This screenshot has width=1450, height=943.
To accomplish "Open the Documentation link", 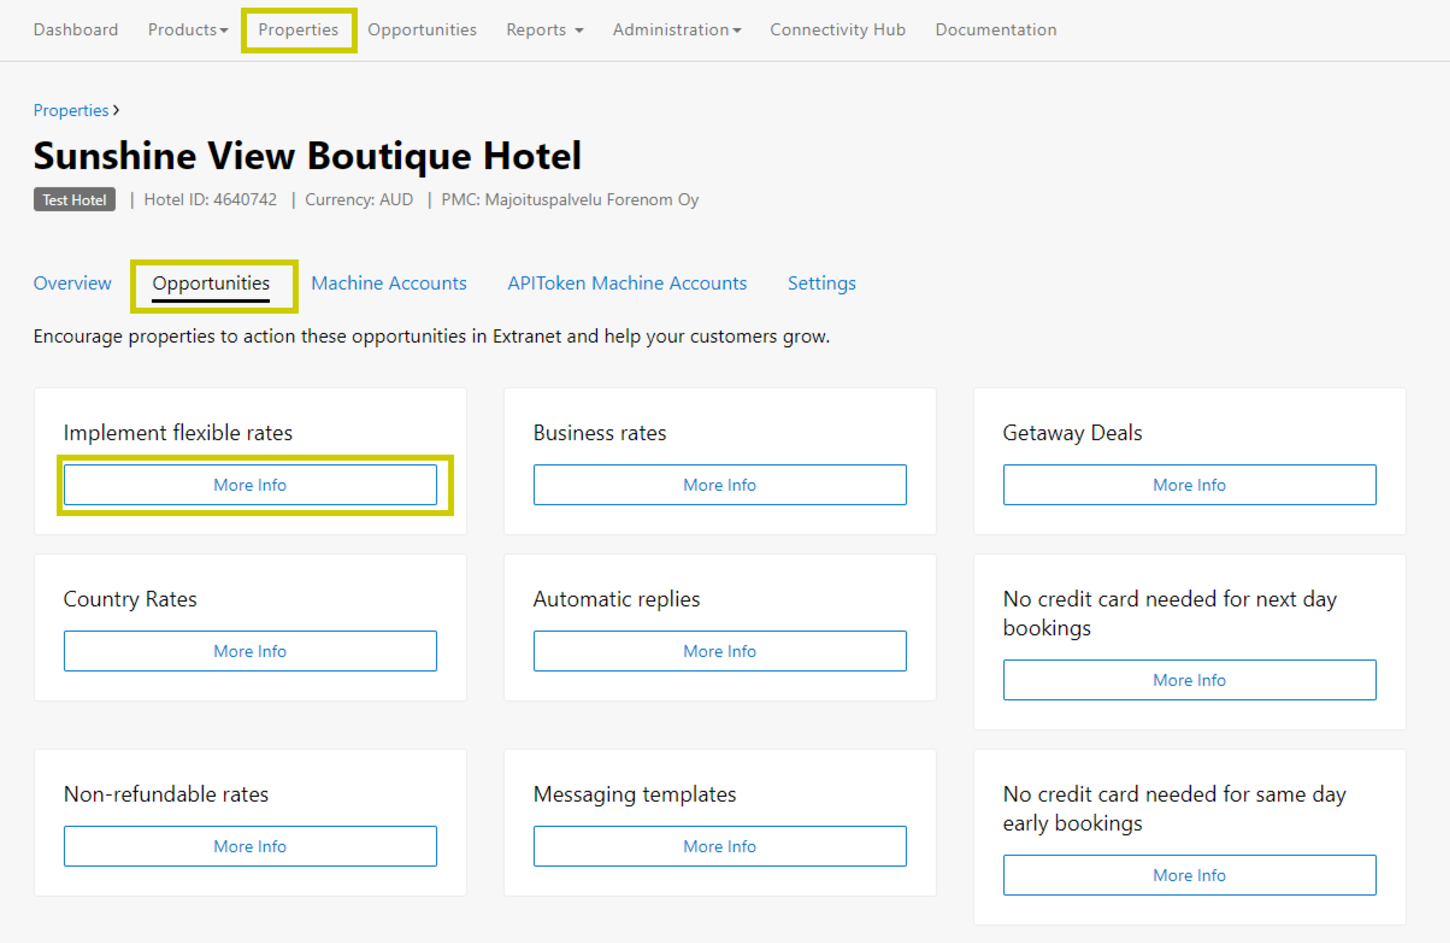I will [995, 30].
